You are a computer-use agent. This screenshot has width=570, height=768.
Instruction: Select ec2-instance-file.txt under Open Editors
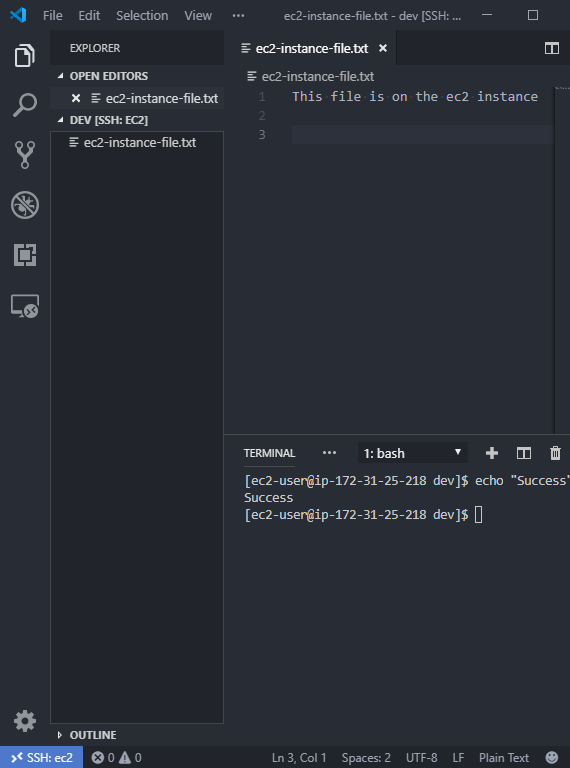click(x=137, y=98)
